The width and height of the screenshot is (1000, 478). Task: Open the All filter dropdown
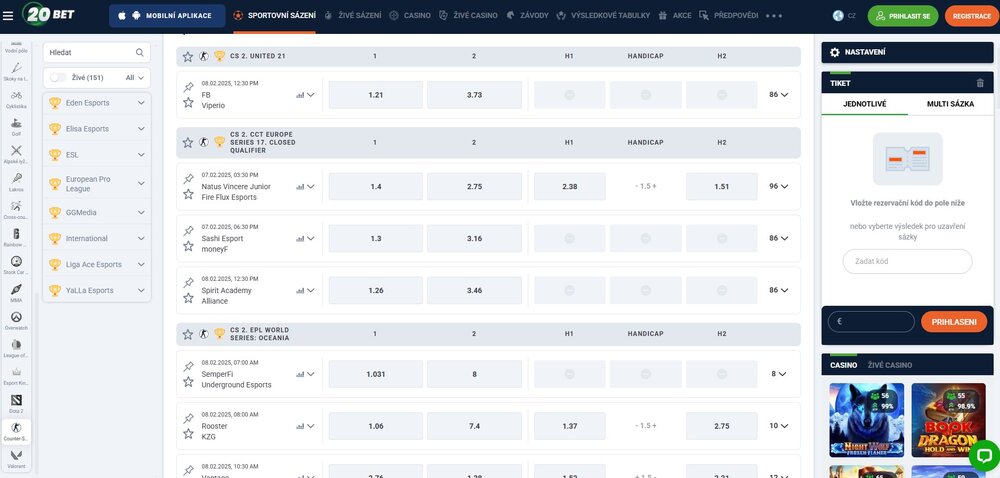136,77
